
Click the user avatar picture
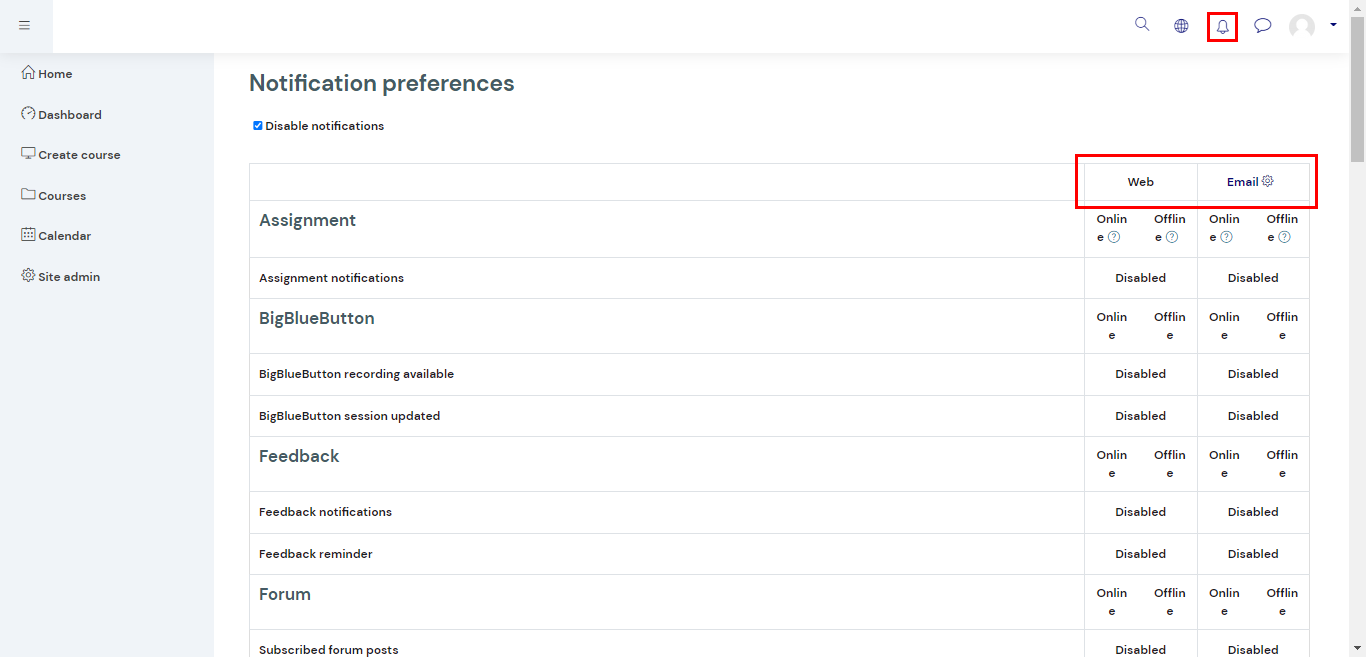[1302, 27]
